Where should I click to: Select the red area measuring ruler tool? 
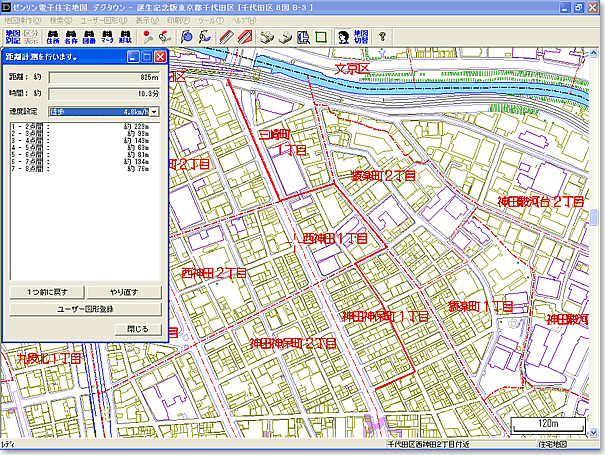pos(245,37)
